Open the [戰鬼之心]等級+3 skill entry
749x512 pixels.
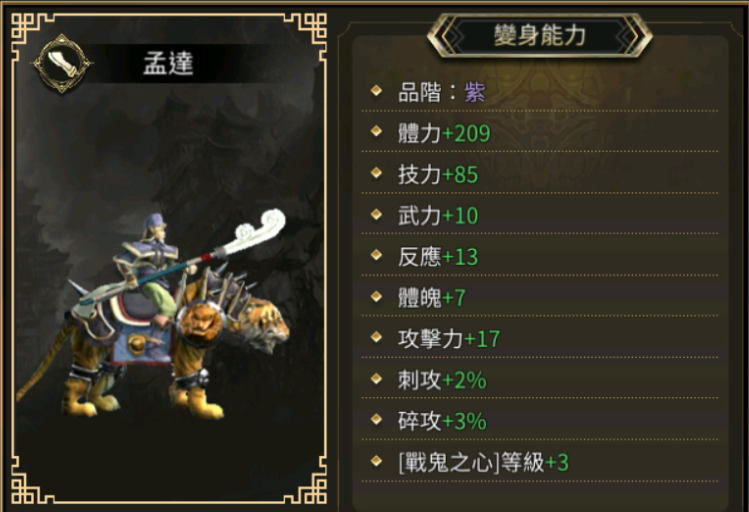[x=483, y=462]
